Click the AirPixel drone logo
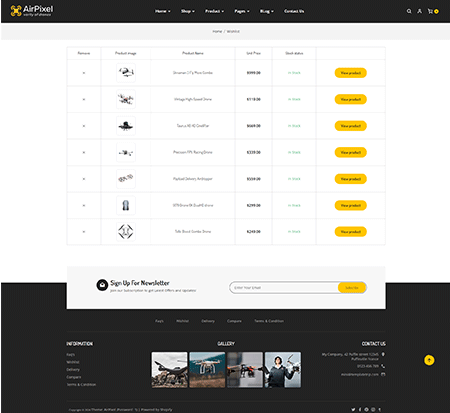450x413 pixels. pos(32,11)
